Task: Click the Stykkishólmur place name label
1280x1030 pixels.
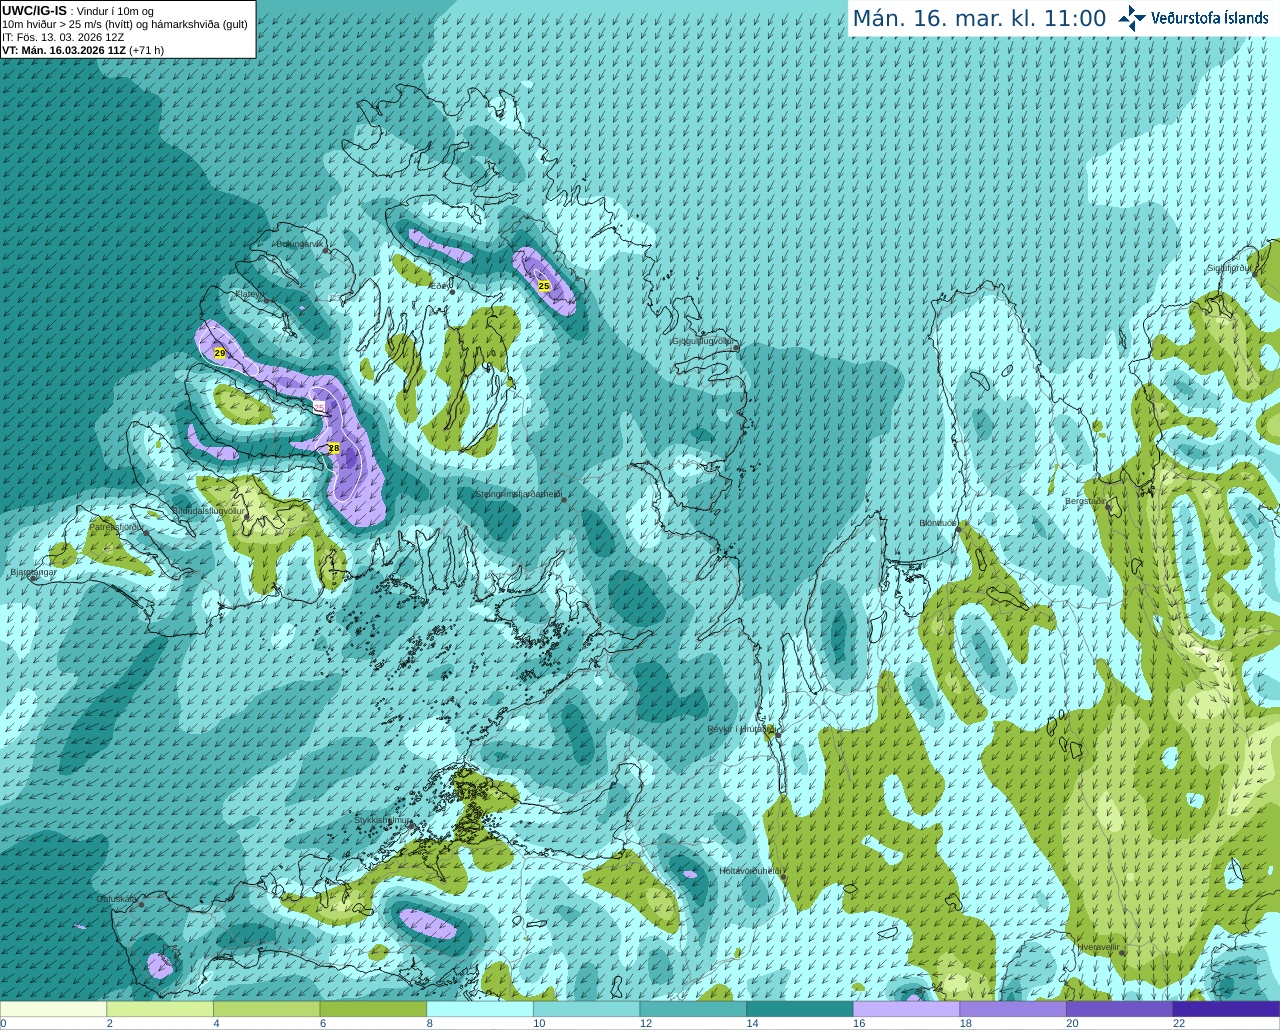Action: click(x=381, y=820)
